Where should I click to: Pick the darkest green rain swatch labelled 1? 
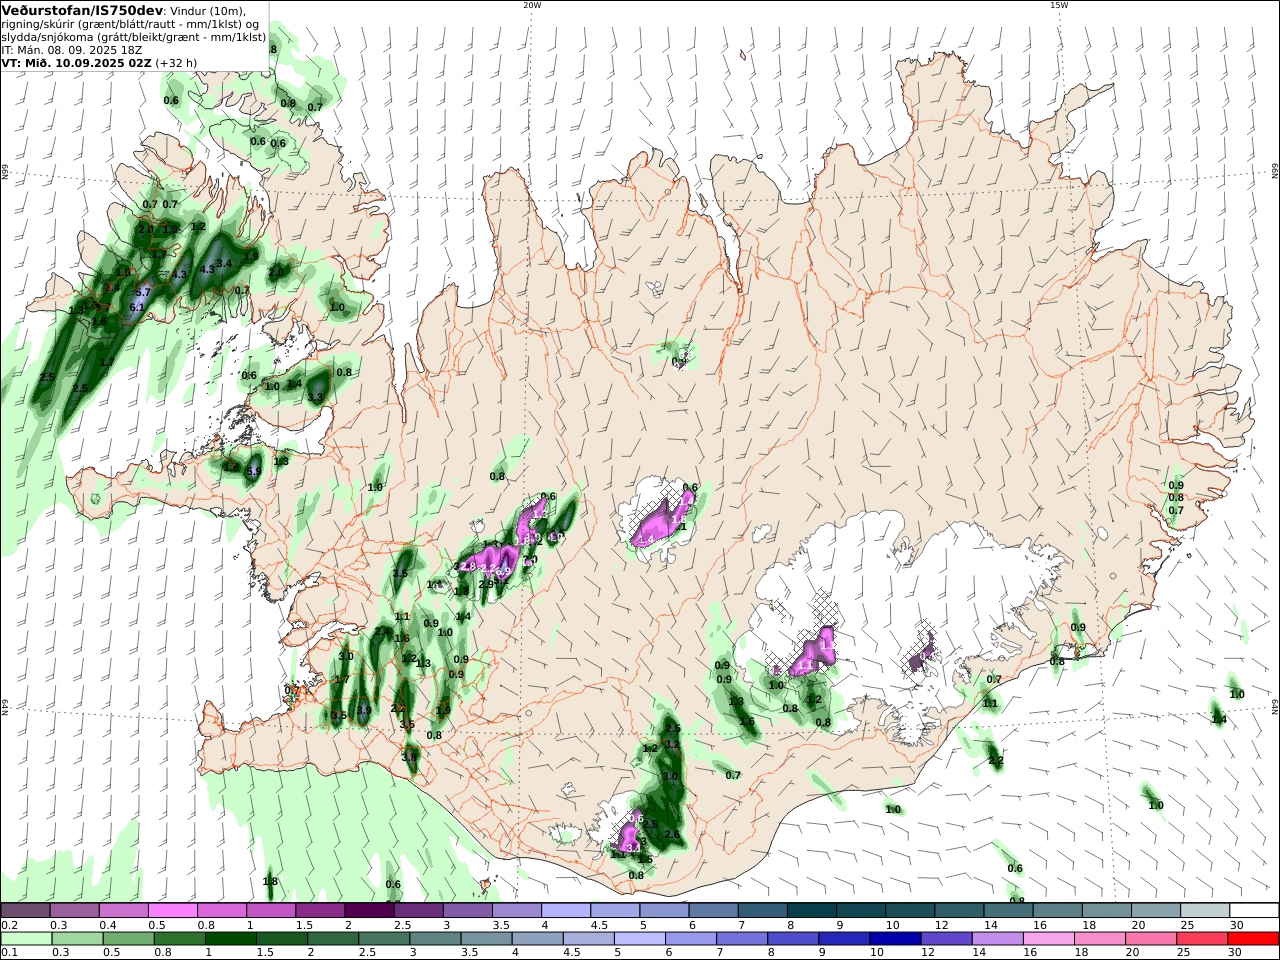231,938
